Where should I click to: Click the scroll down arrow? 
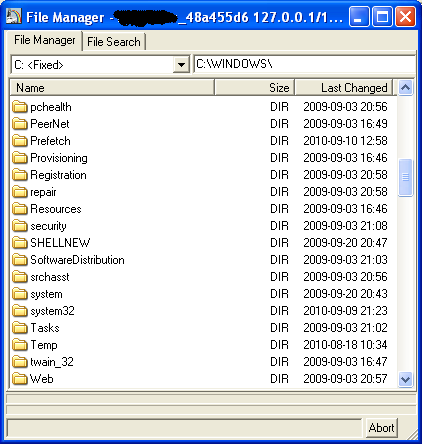coord(405,379)
